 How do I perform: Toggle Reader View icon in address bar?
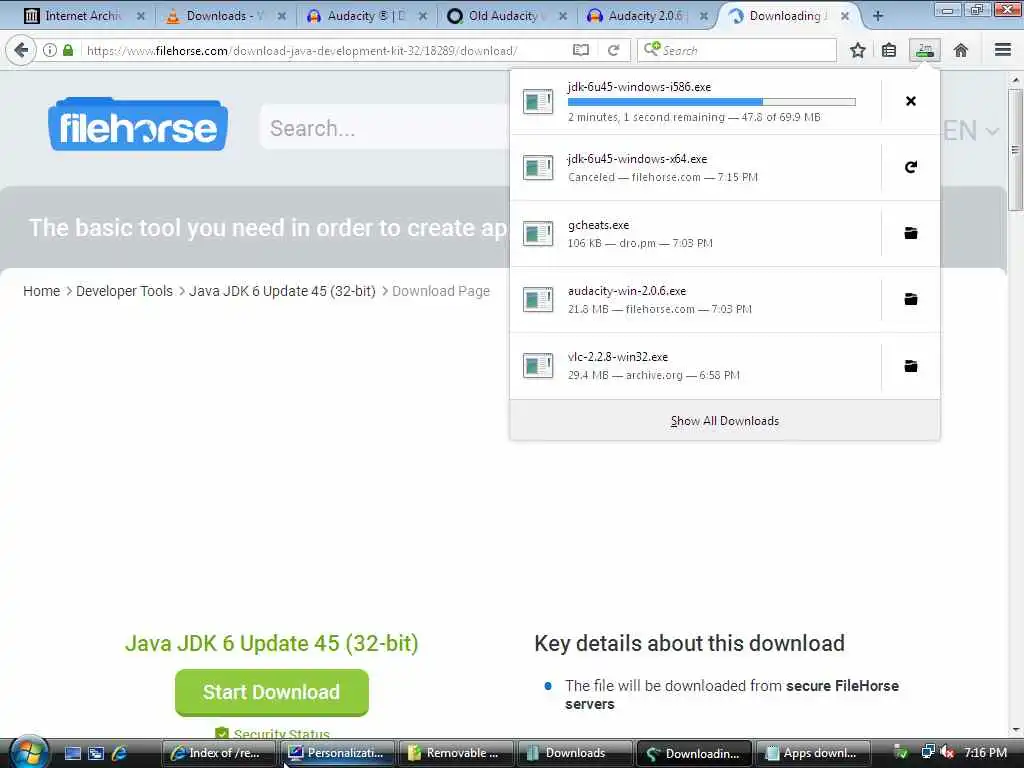[581, 50]
